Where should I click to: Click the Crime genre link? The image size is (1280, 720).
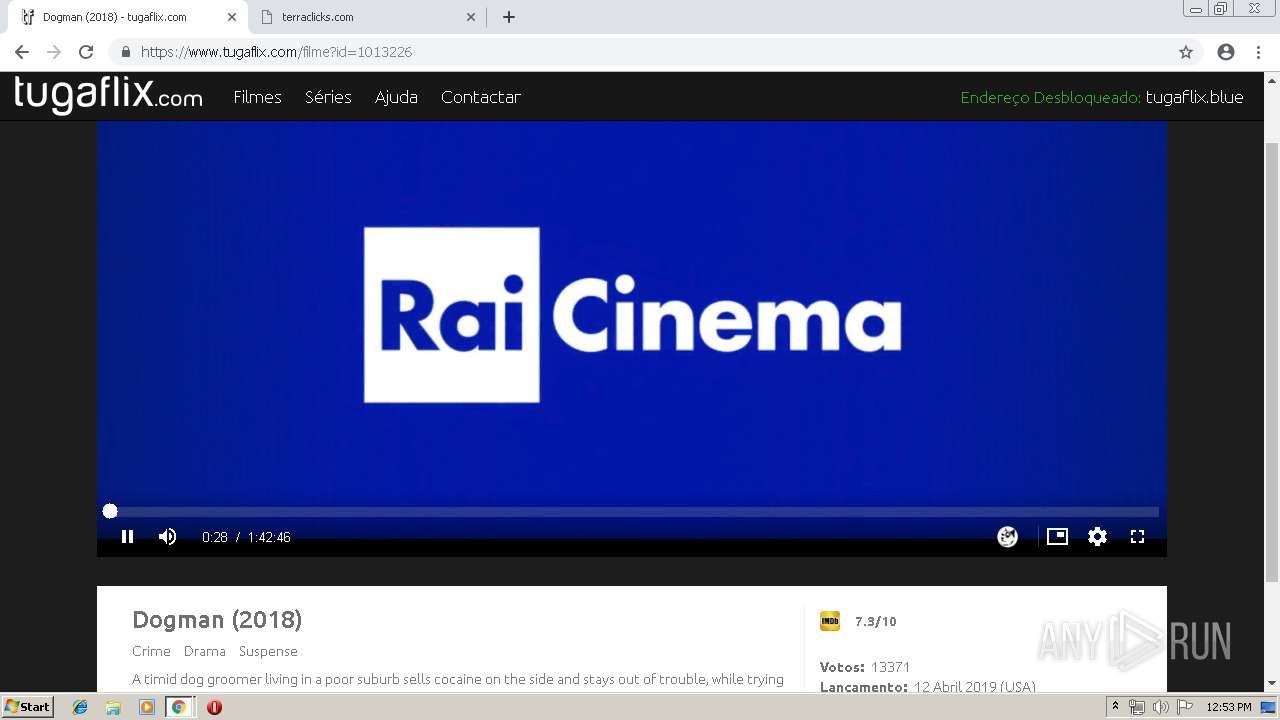tap(151, 651)
